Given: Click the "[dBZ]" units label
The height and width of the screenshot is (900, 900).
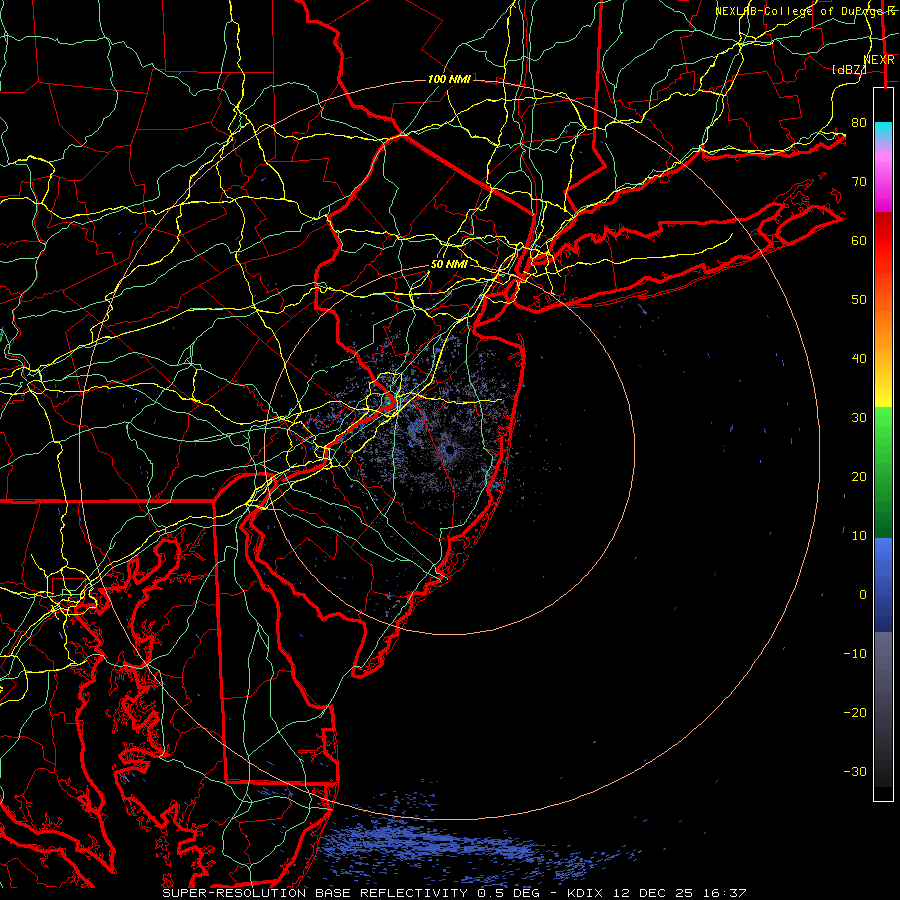Looking at the screenshot, I should 849,69.
